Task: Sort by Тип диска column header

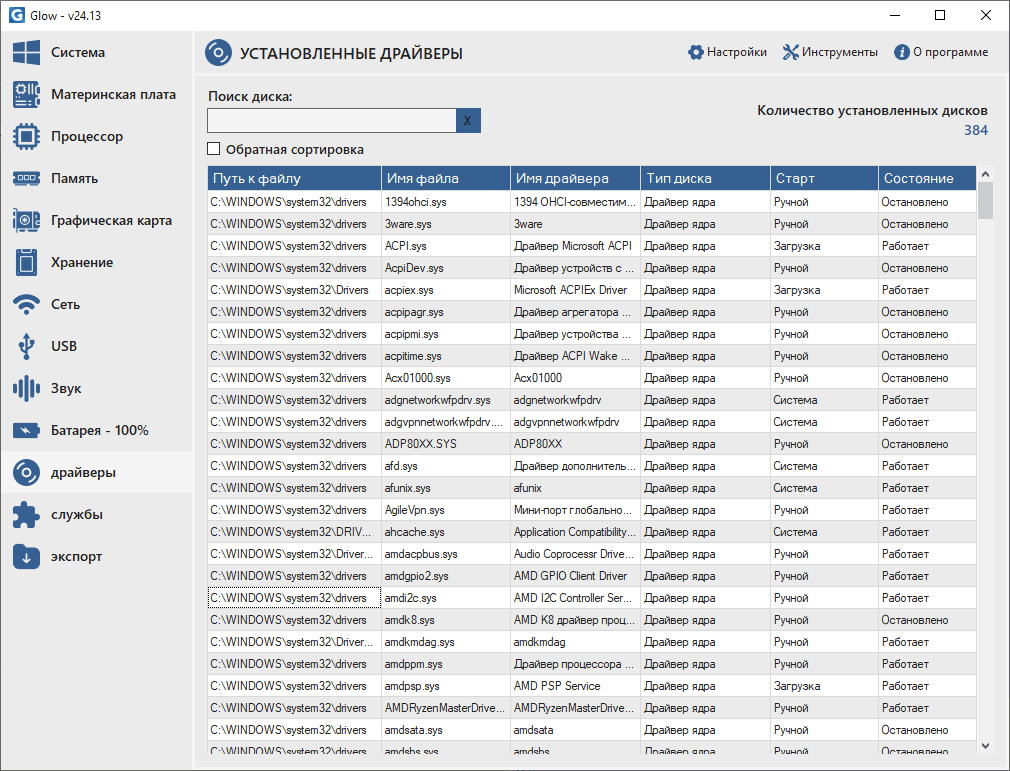Action: coord(706,178)
